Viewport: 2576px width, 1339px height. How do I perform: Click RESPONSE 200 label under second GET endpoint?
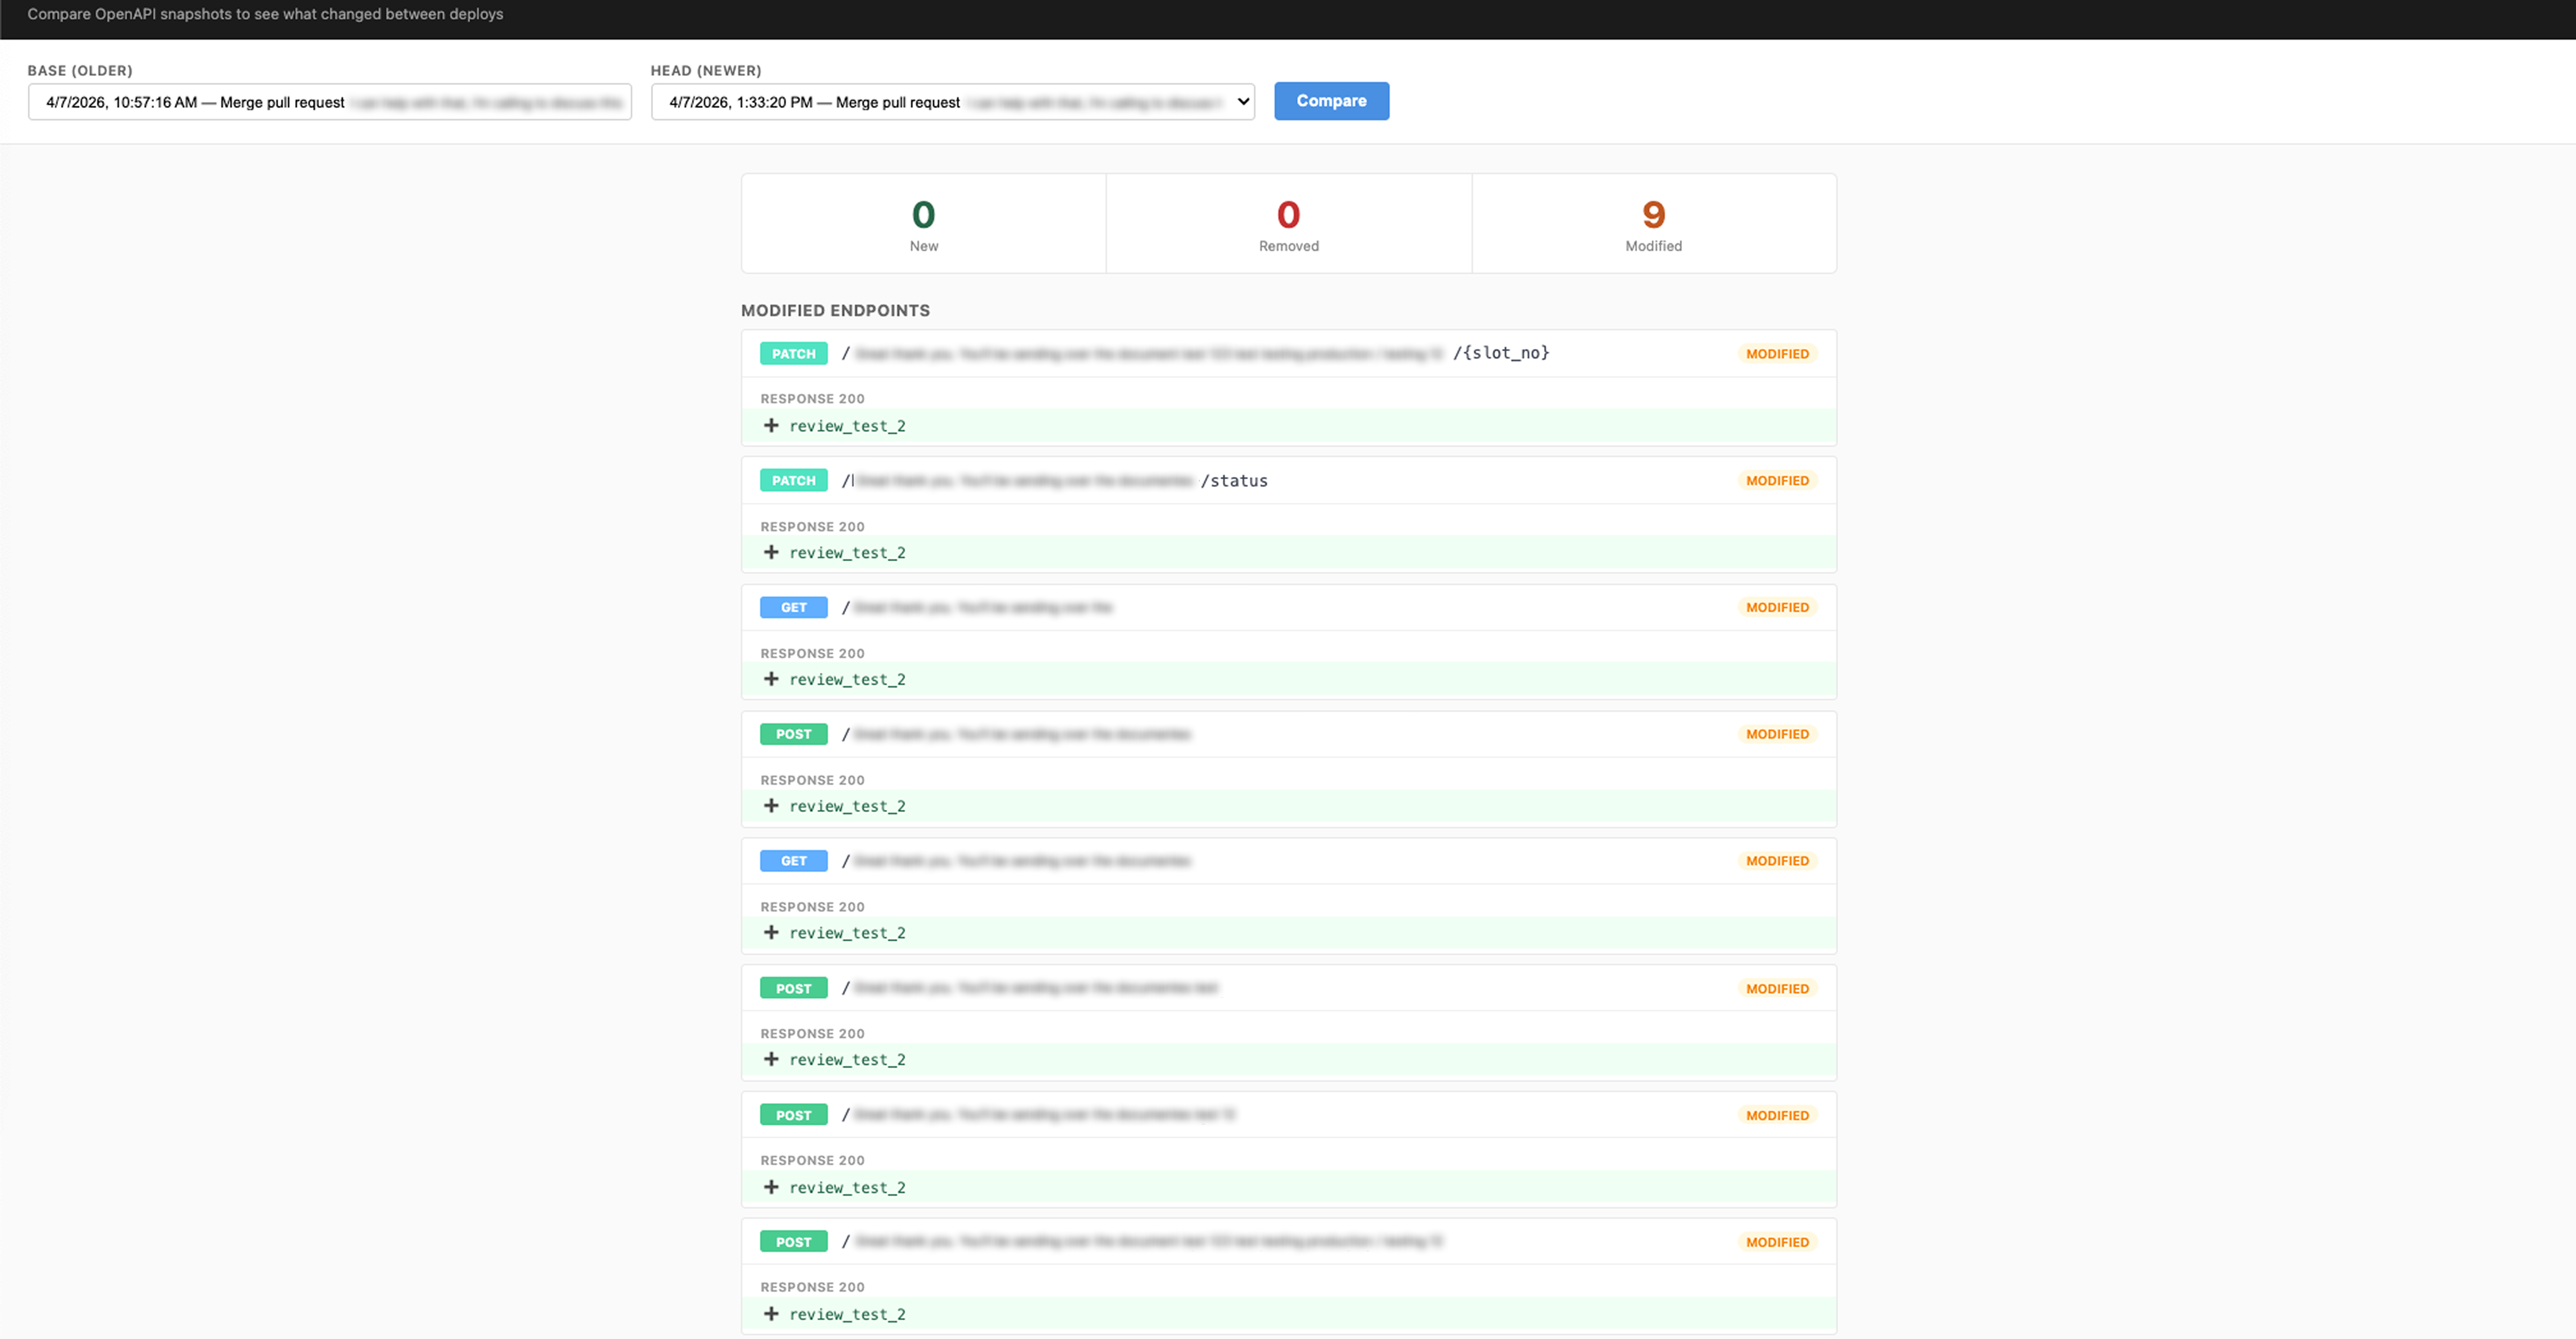click(x=812, y=907)
